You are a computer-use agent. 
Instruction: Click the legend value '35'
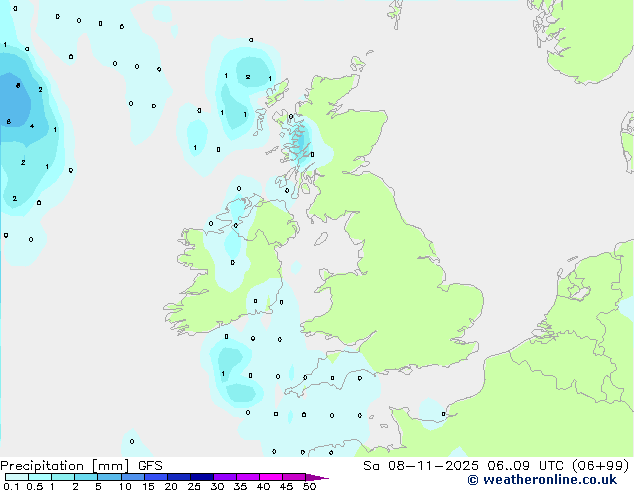[x=240, y=486]
